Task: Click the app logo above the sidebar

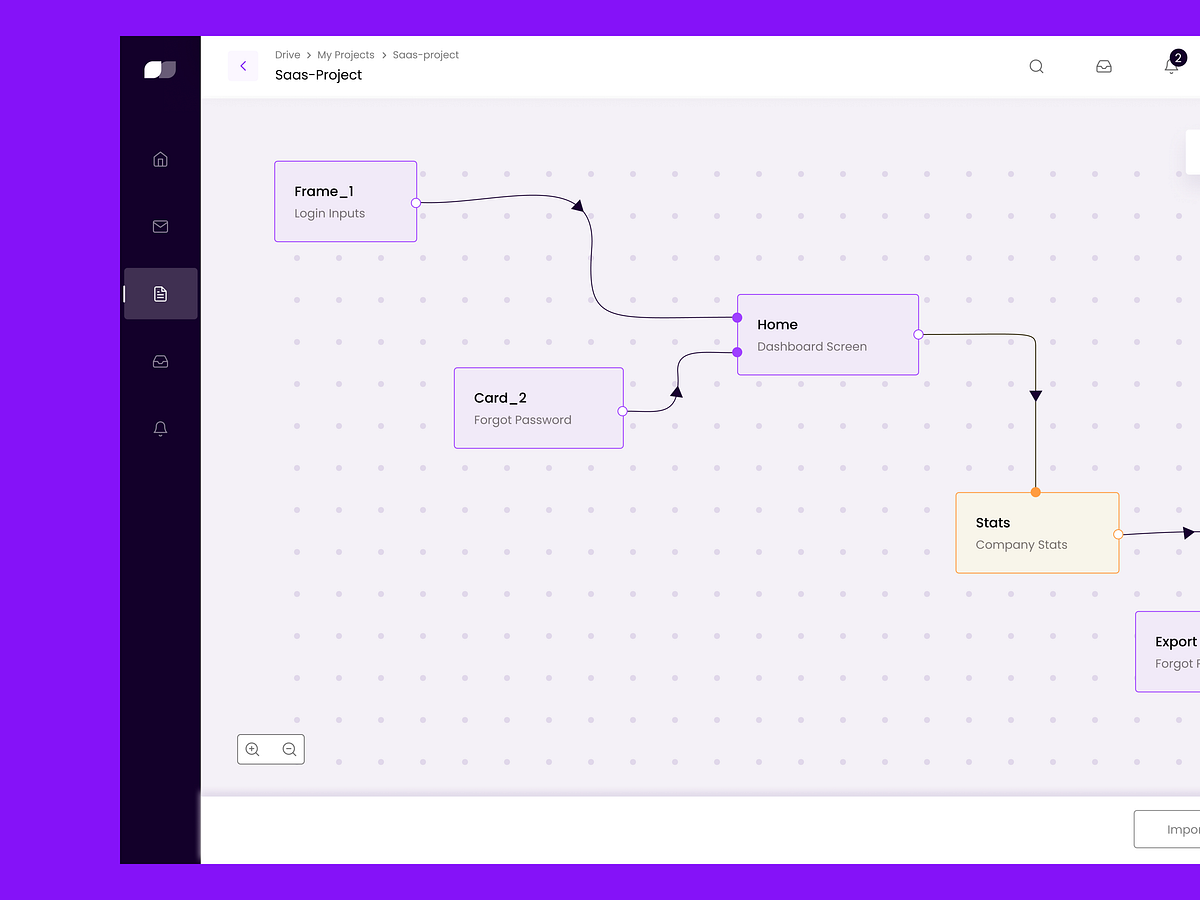Action: point(160,68)
